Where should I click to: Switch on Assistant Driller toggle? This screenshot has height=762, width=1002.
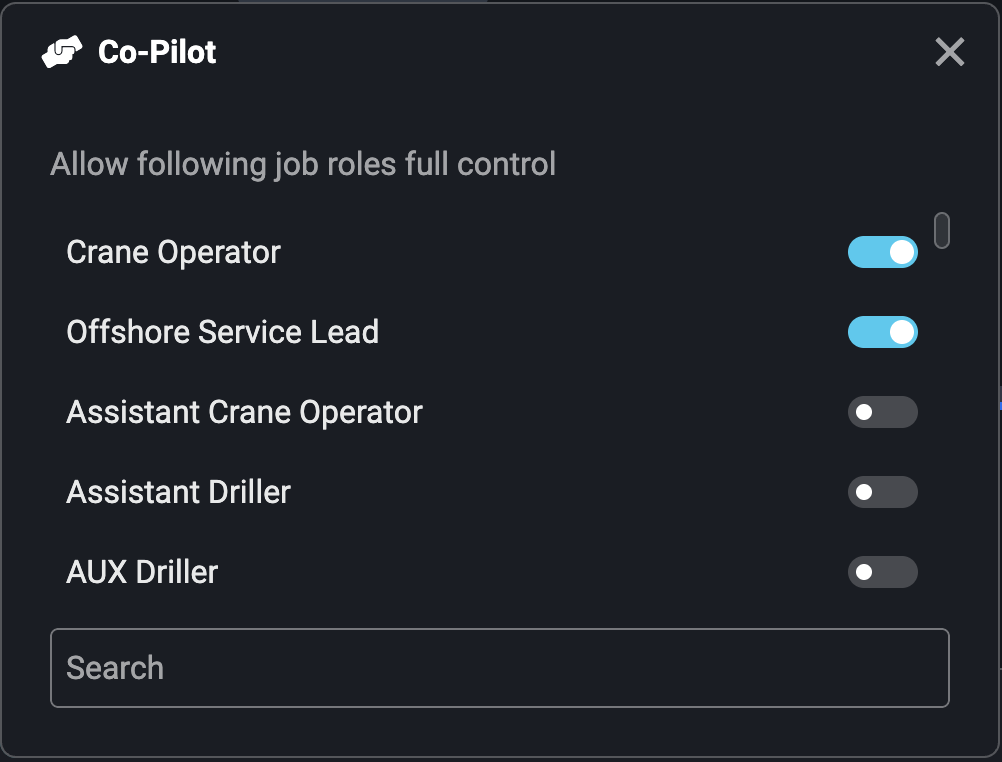[882, 492]
